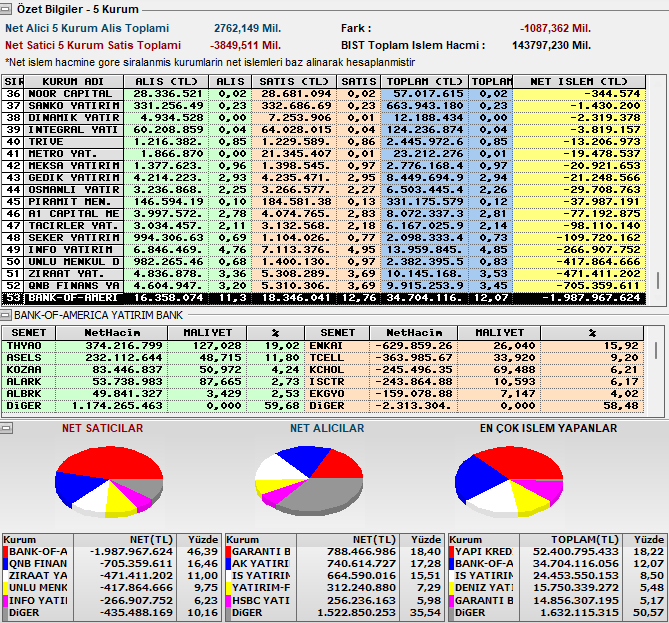This screenshot has height=623, width=669.
Task: Click the NET SATICILAR pie chart
Action: pyautogui.click(x=109, y=481)
